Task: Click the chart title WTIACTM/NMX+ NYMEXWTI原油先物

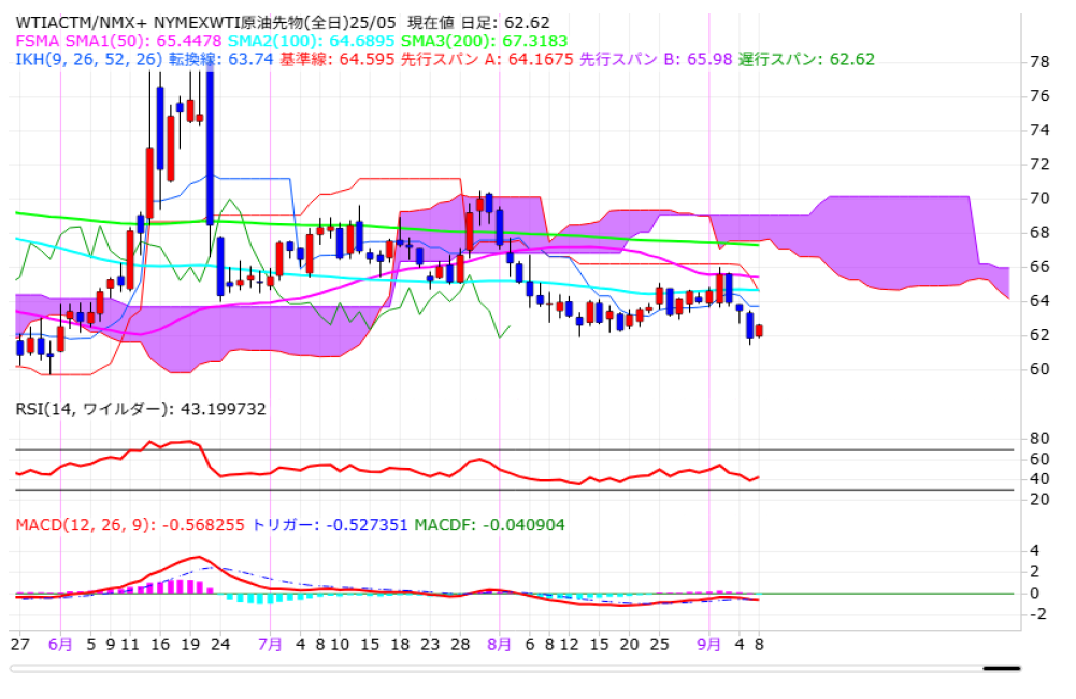Action: pos(157,23)
